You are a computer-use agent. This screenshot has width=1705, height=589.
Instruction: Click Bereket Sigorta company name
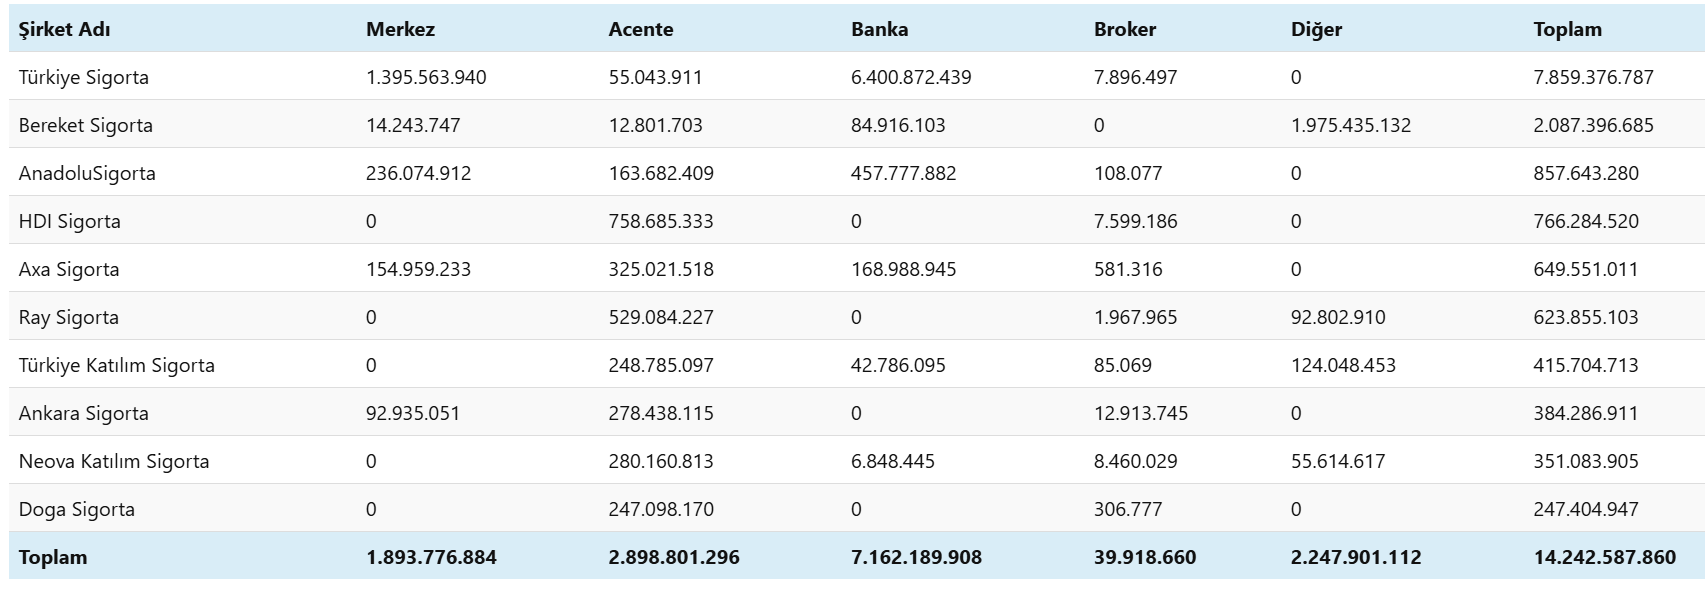point(85,125)
